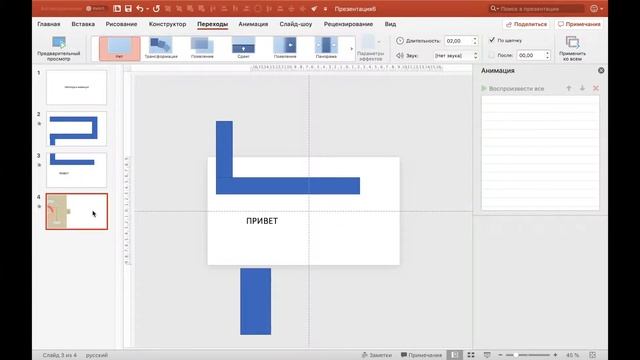Select slide 2 thumbnail
Viewport: 640px width, 360px height.
click(76, 129)
